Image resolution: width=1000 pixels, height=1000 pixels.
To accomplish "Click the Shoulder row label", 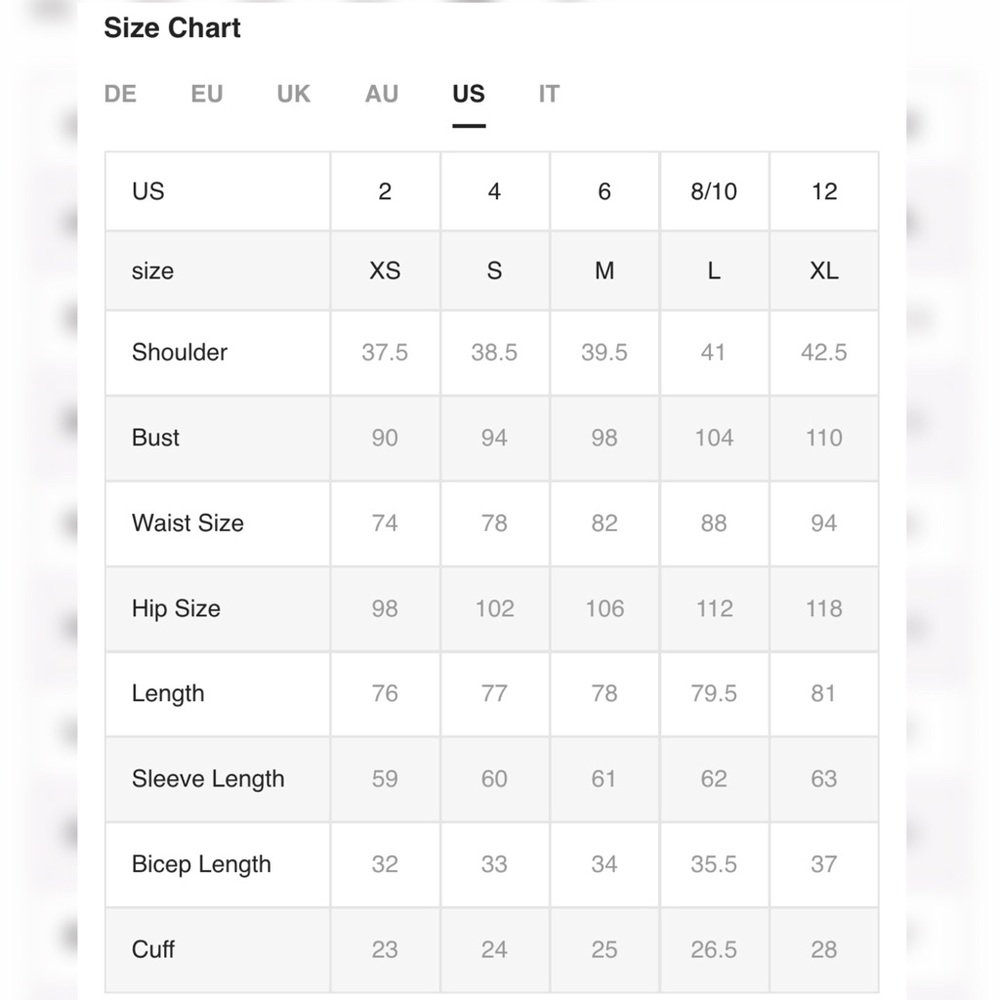I will coord(180,352).
